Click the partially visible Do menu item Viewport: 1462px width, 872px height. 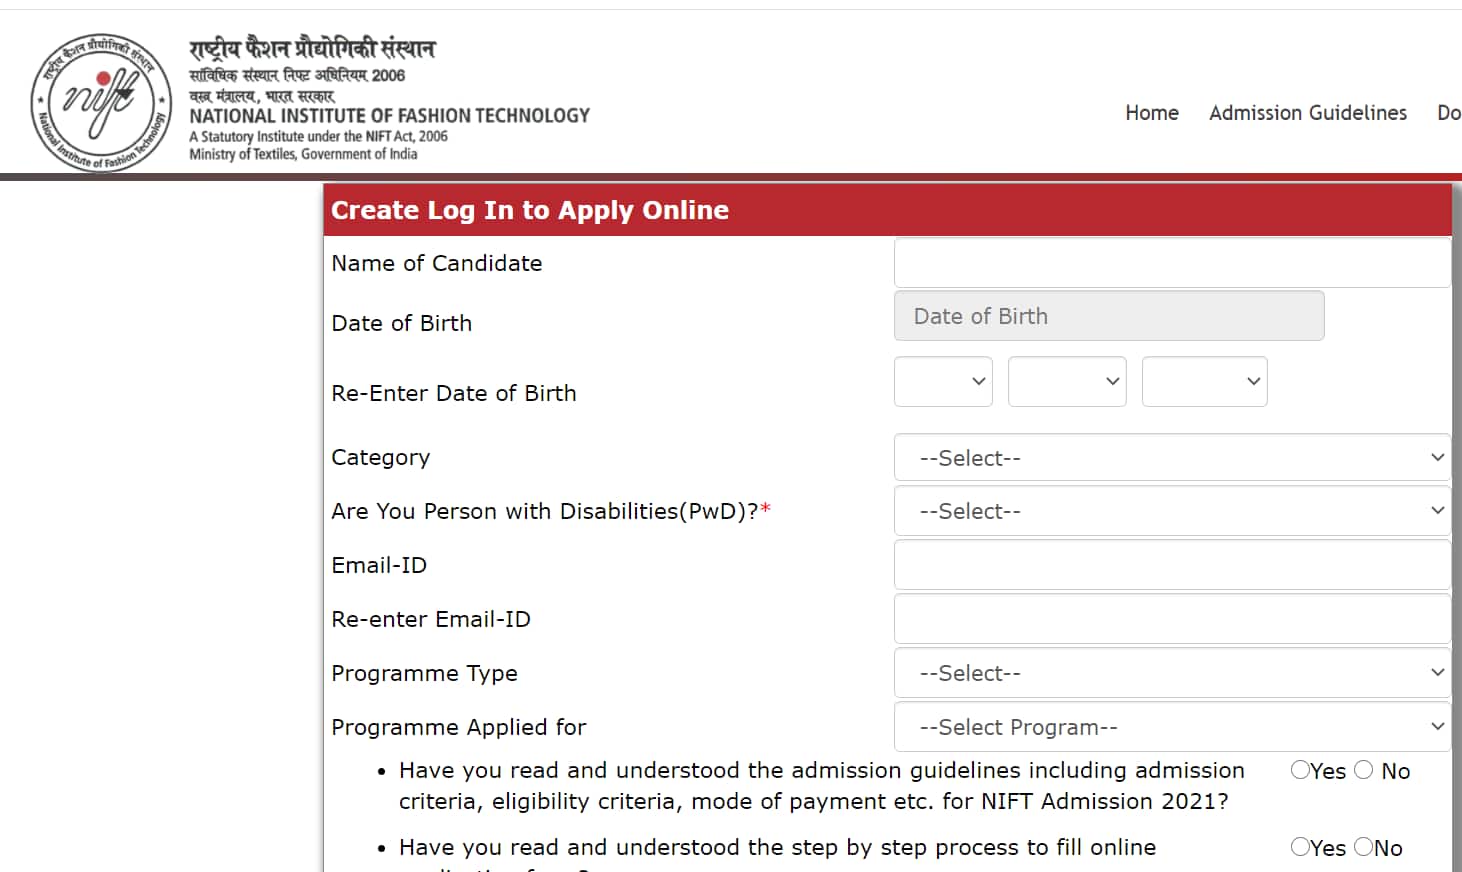(1448, 113)
